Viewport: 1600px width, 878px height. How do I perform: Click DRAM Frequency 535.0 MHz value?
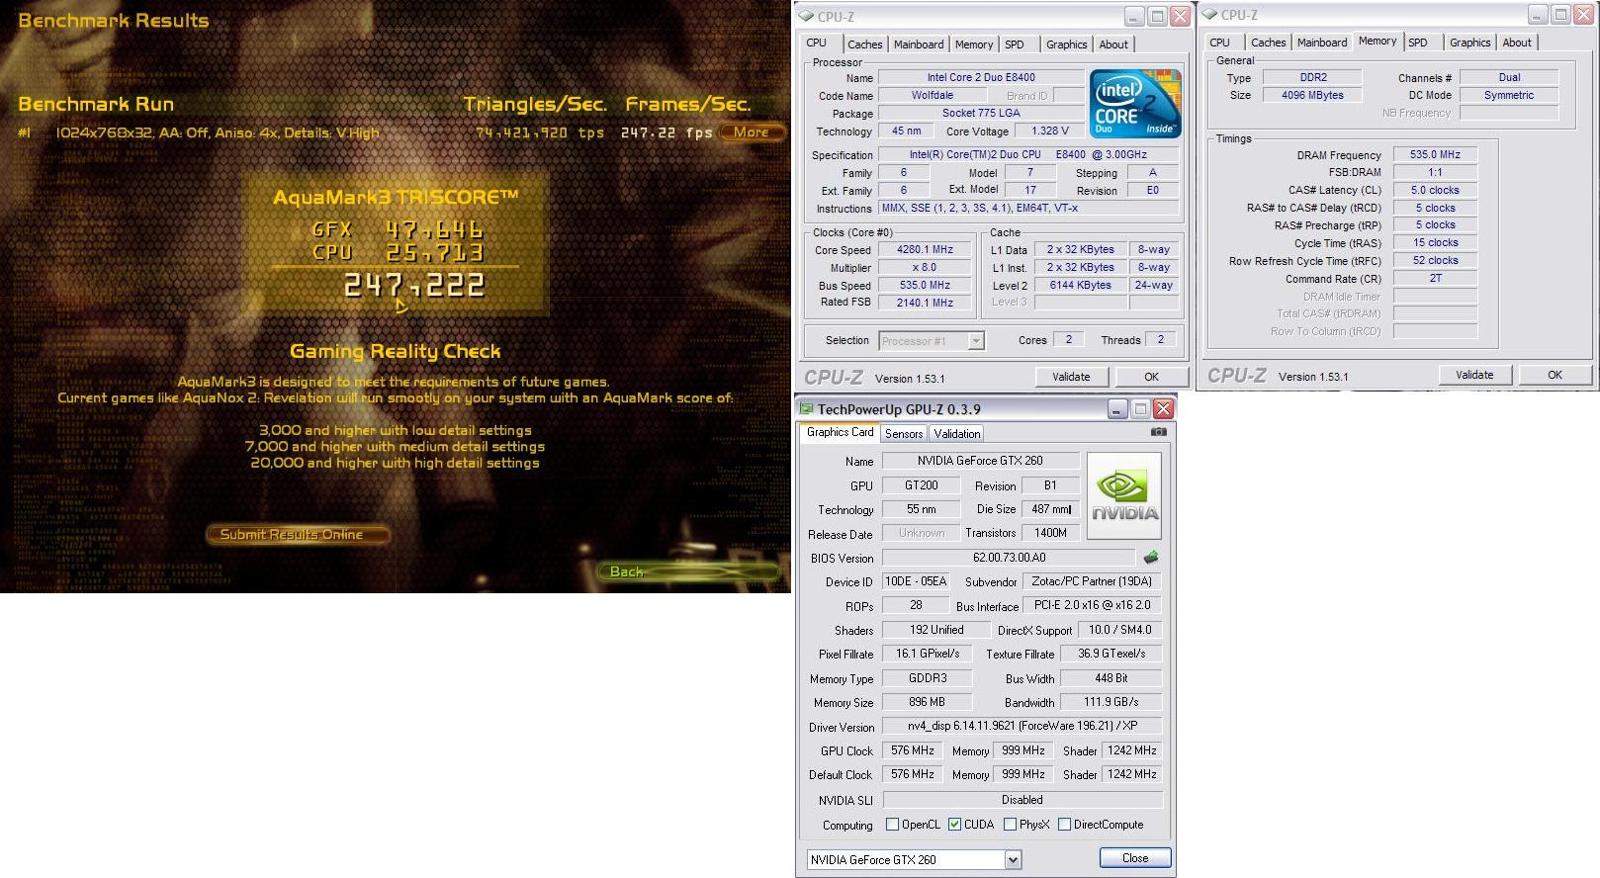(x=1435, y=155)
